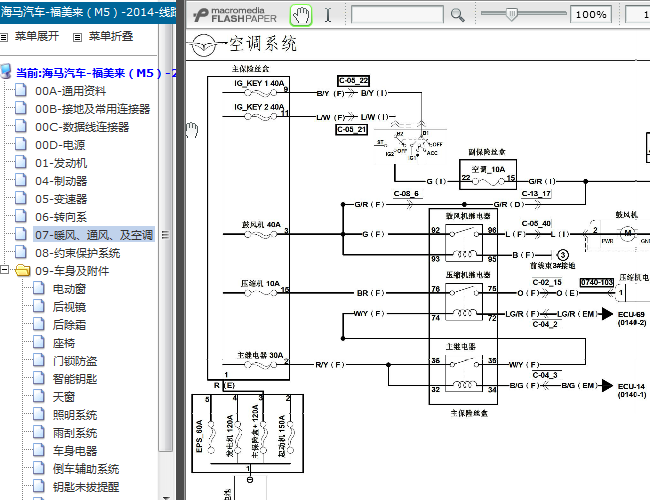The image size is (650, 500).
Task: Open 00D-电源 document
Action: 60,145
